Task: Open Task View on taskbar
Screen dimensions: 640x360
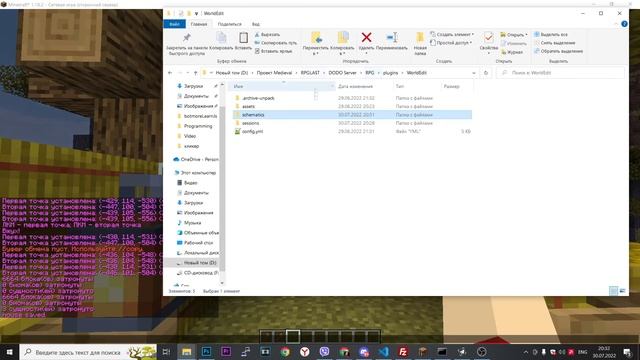Action: [x=166, y=352]
